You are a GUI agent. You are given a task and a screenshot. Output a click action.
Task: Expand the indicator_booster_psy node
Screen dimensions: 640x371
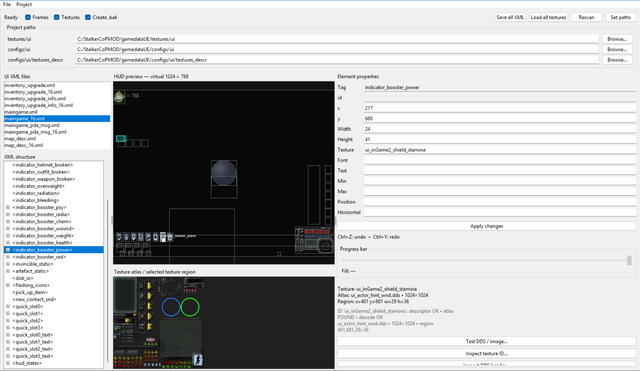8,207
